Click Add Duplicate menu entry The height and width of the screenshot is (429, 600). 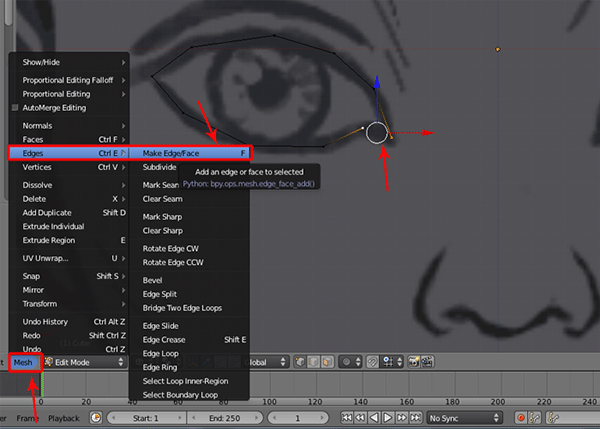[x=69, y=212]
